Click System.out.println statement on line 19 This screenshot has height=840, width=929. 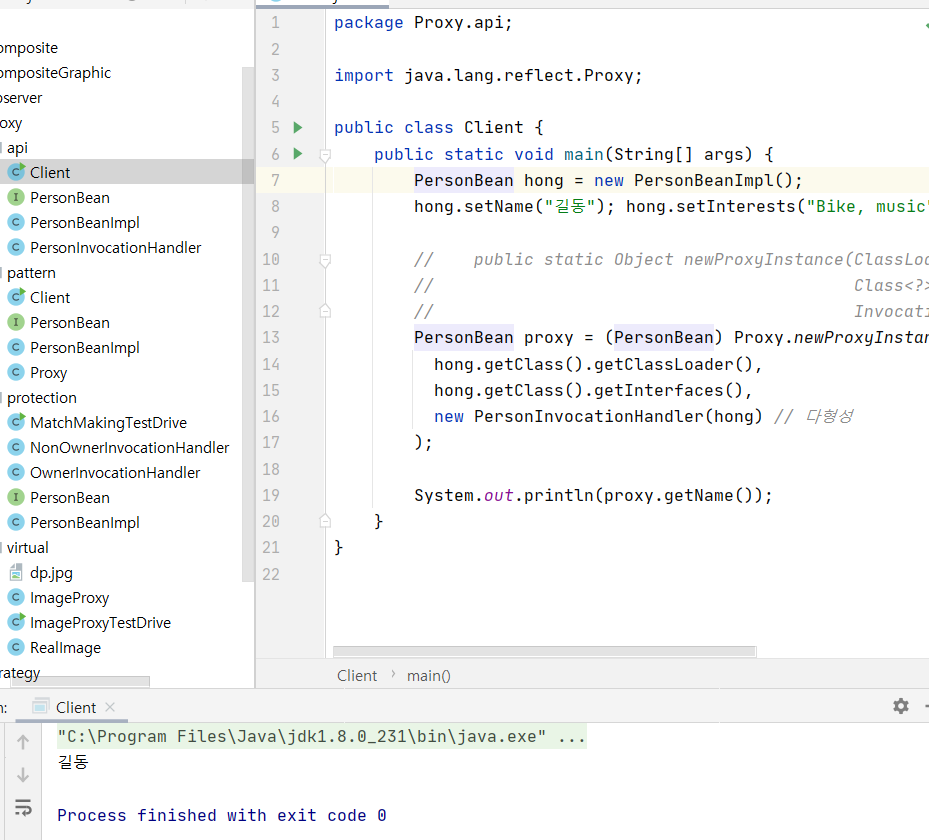tap(593, 495)
